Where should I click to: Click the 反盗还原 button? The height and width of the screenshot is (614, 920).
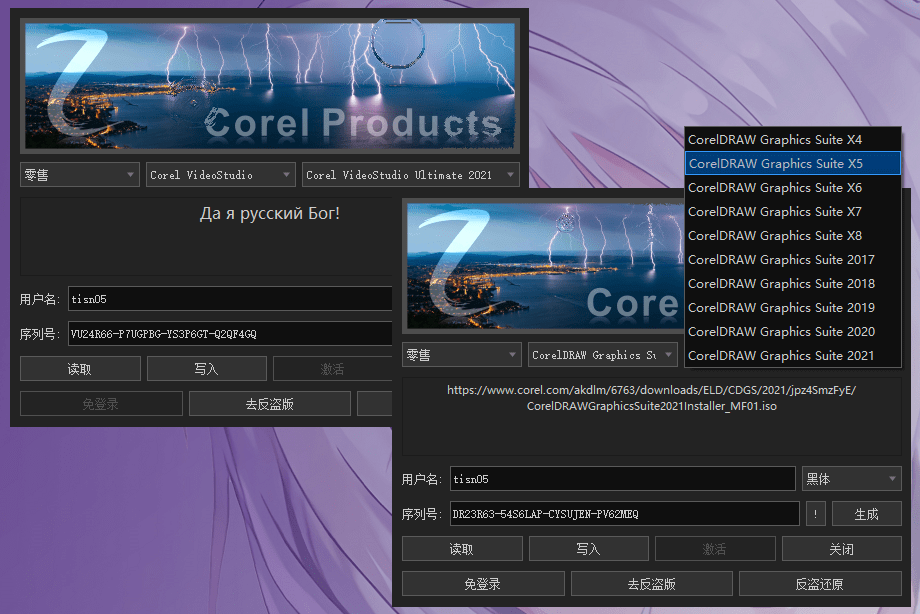point(820,584)
